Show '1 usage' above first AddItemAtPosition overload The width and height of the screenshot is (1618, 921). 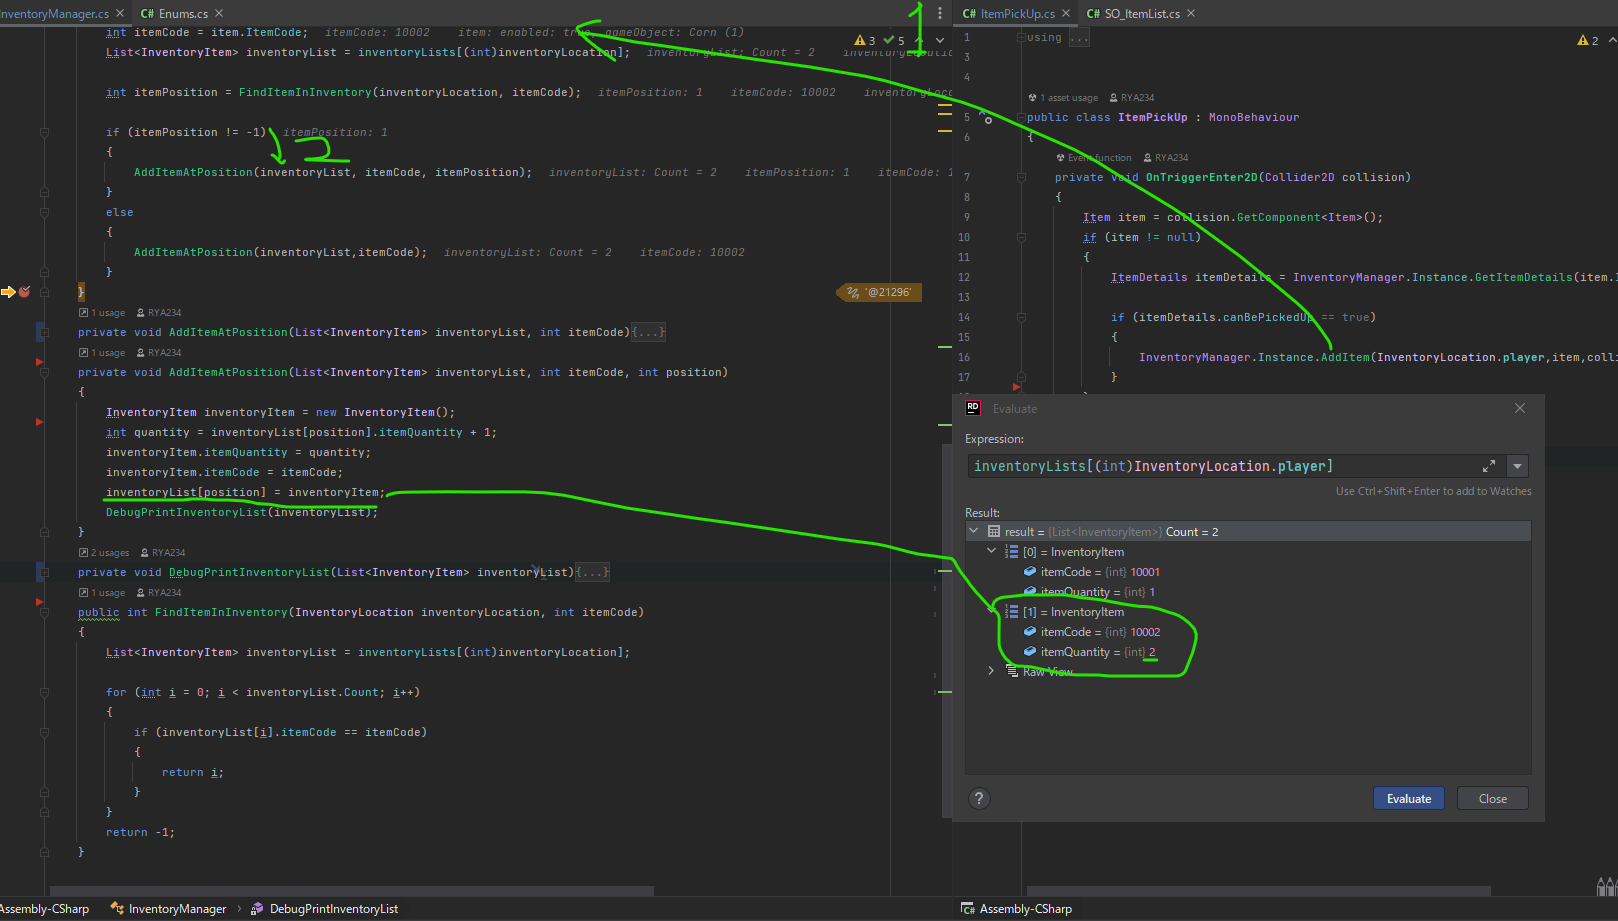pos(102,313)
